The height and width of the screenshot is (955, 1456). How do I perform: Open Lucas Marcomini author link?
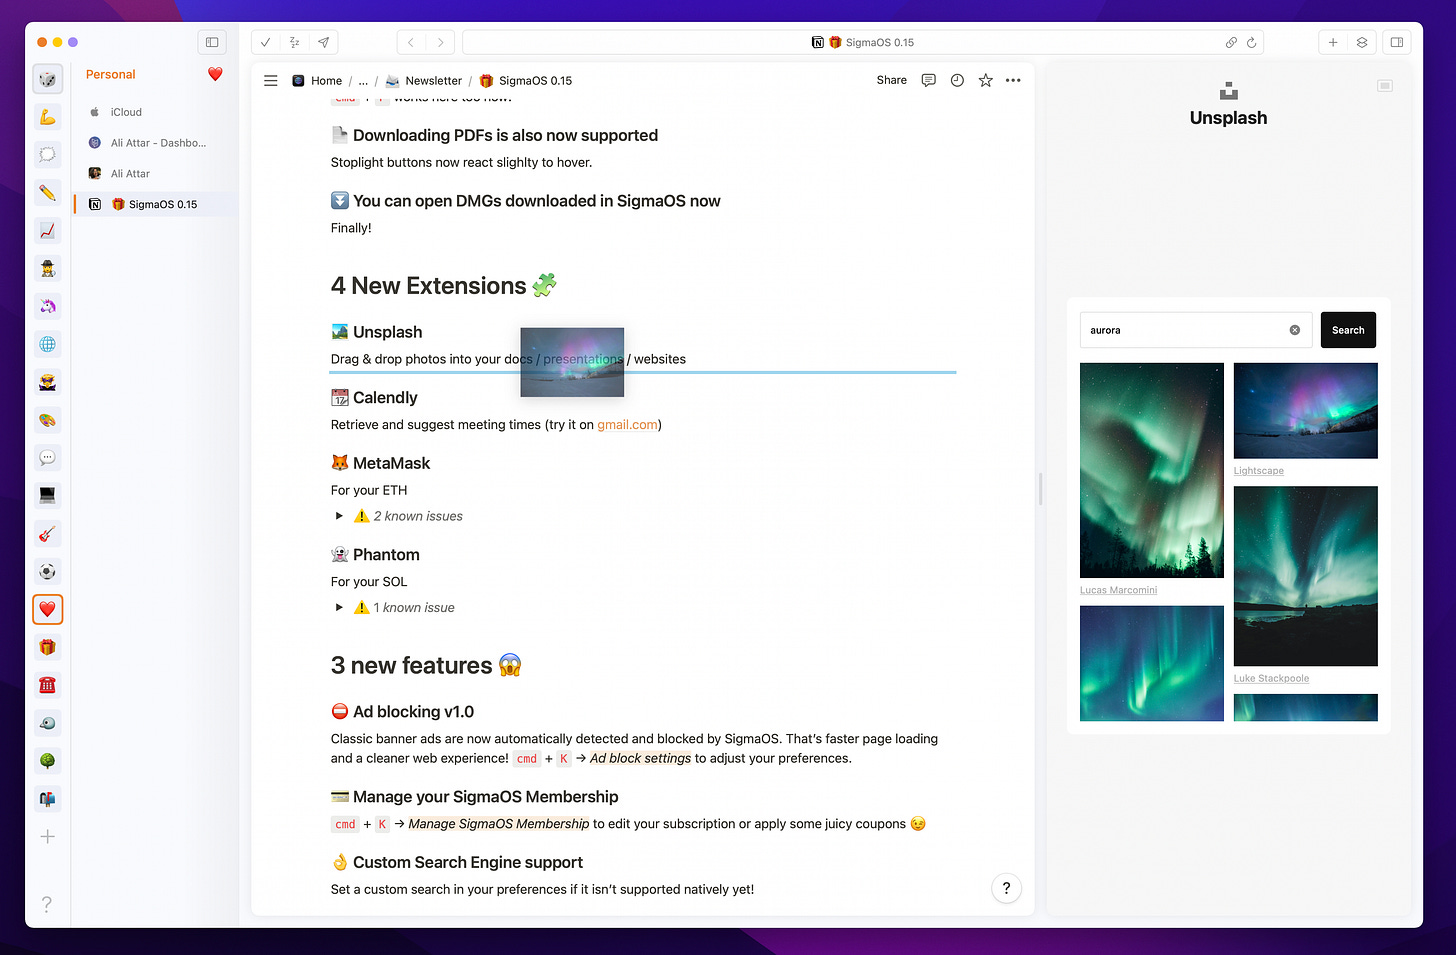click(x=1118, y=590)
